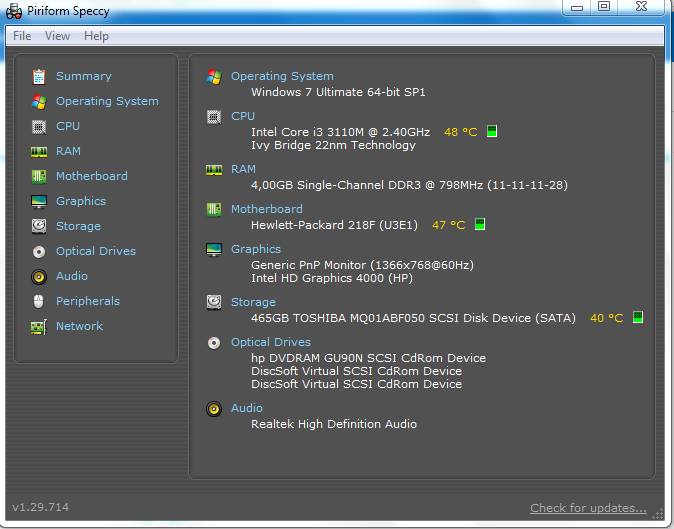Select Optical Drives in the sidebar
This screenshot has width=674, height=529.
coord(96,251)
